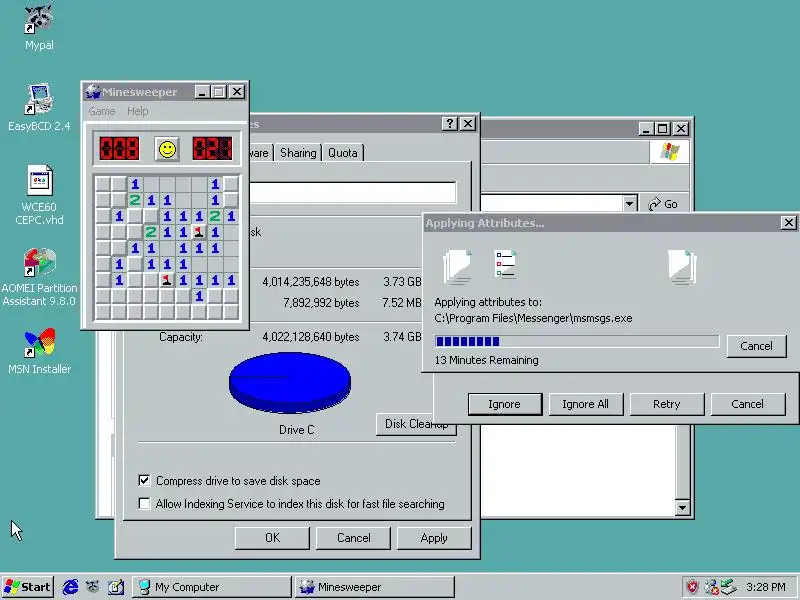
Task: Select the WCE60 CEPC.vhd file icon
Action: (x=39, y=194)
